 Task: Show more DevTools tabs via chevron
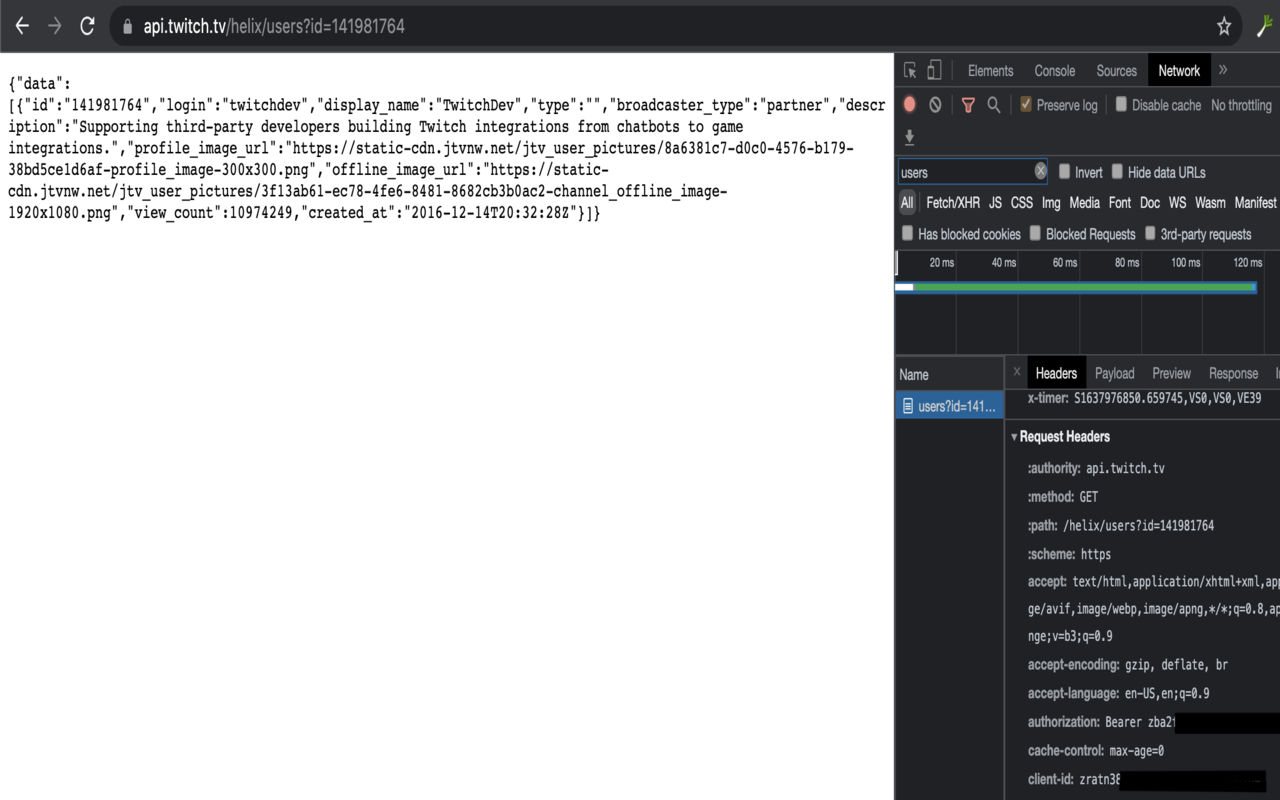[1223, 70]
